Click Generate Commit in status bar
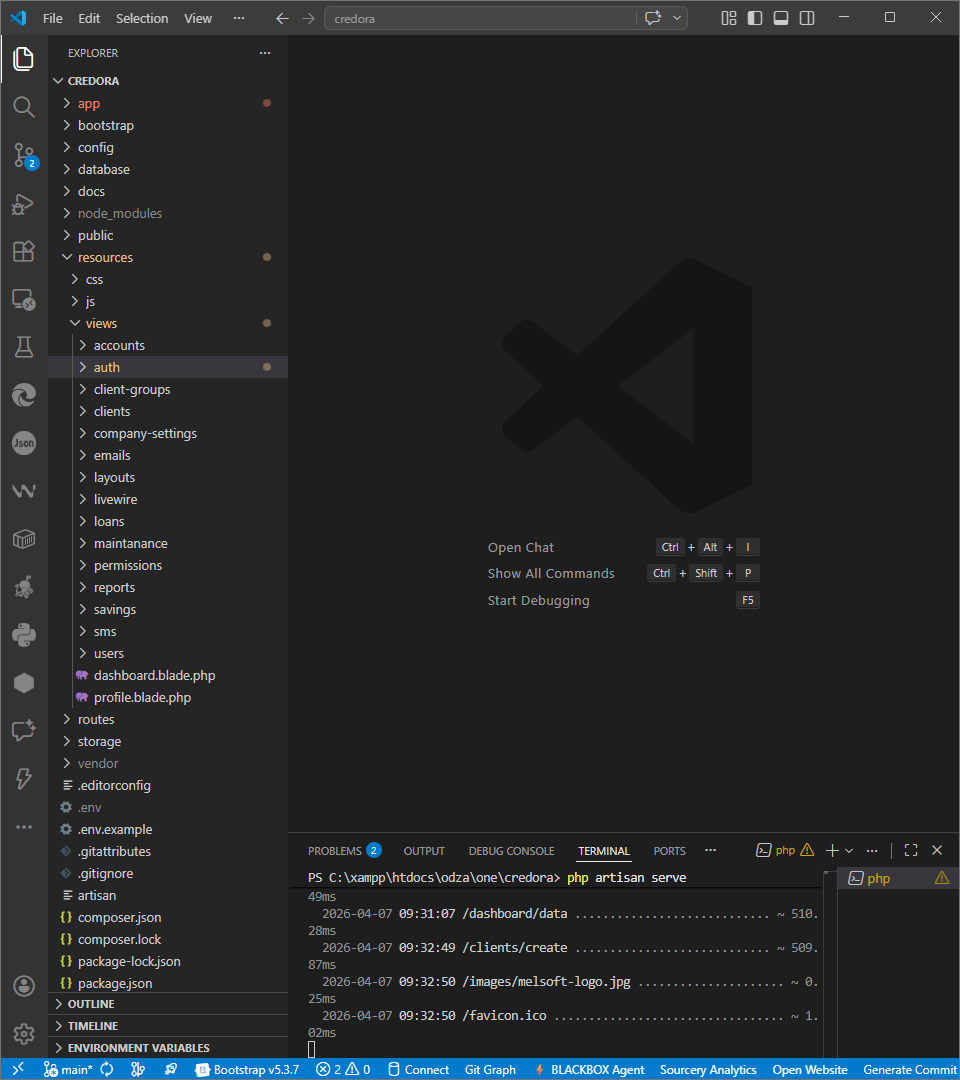Image resolution: width=960 pixels, height=1080 pixels. [909, 1069]
